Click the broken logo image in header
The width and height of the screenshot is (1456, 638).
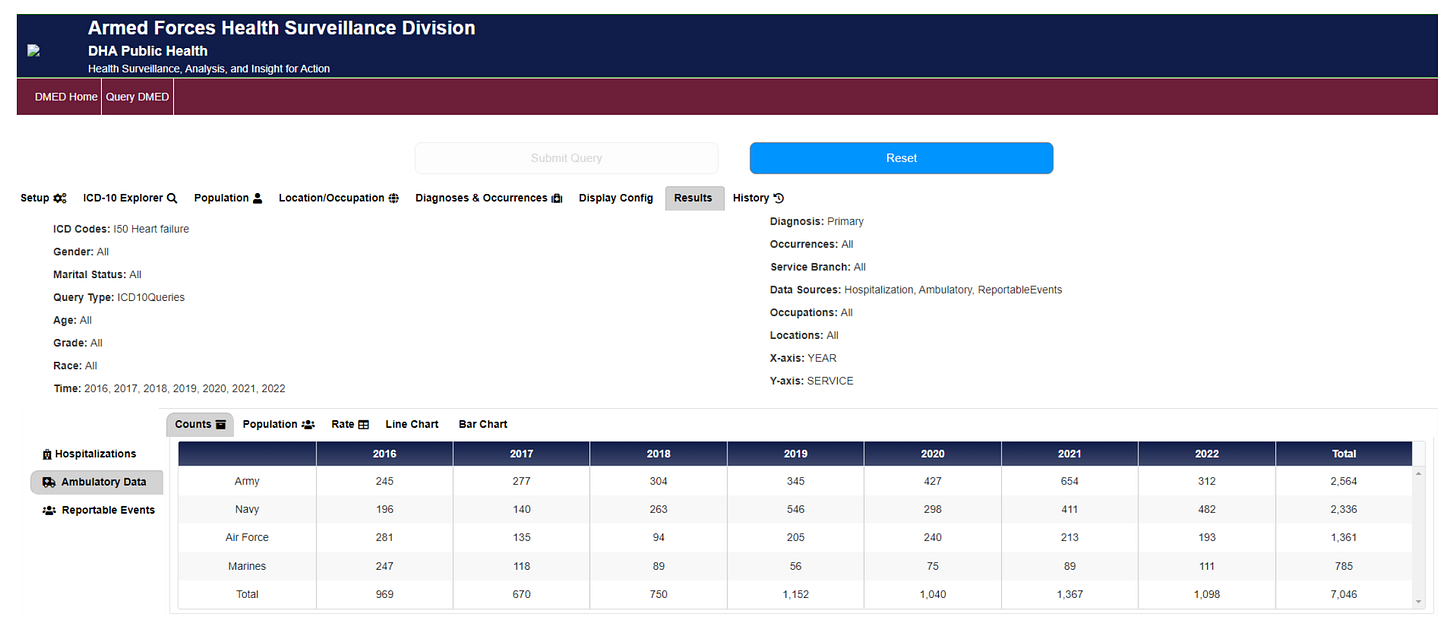[34, 50]
